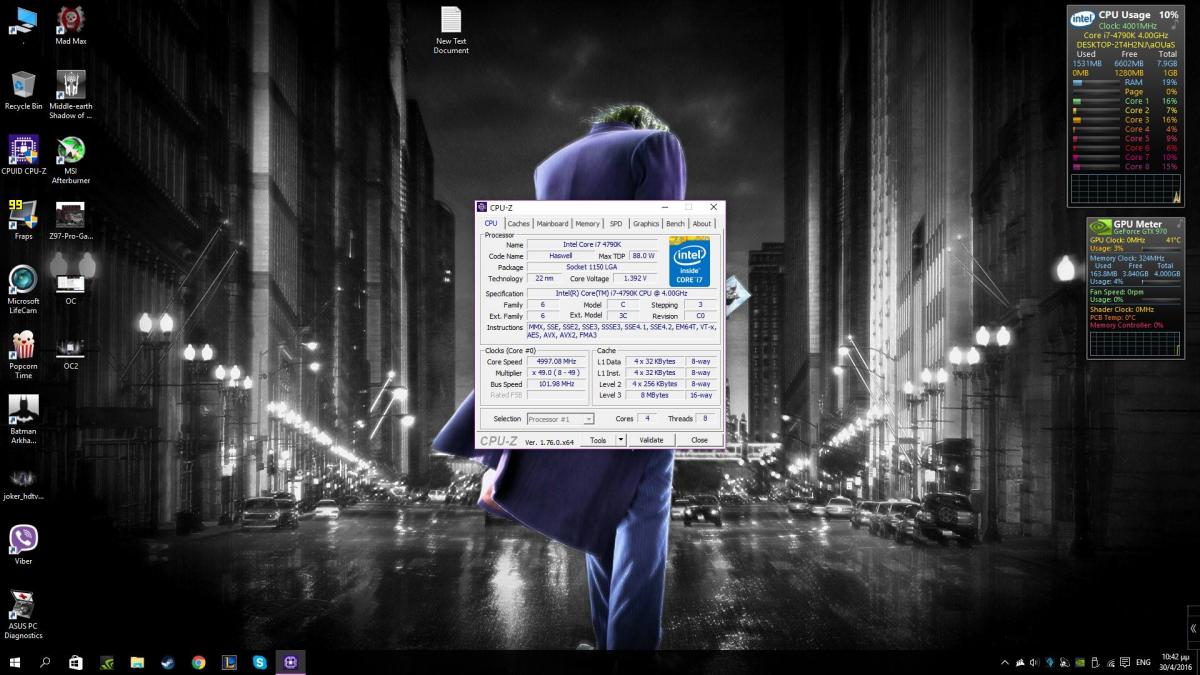Select the Batman Arkham shortcut
Viewport: 1200px width, 675px height.
point(23,420)
